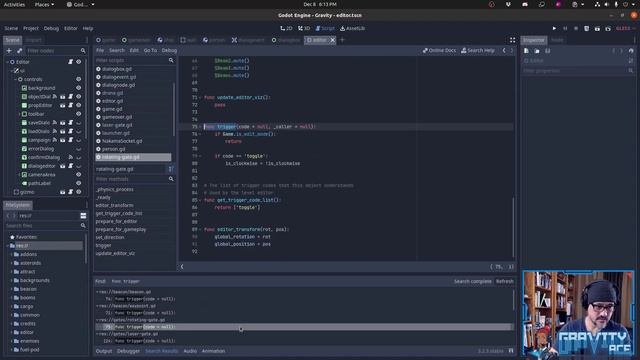Screen dimensions: 640x360
Task: Go back in FileSystem path history
Action: (x=8, y=216)
